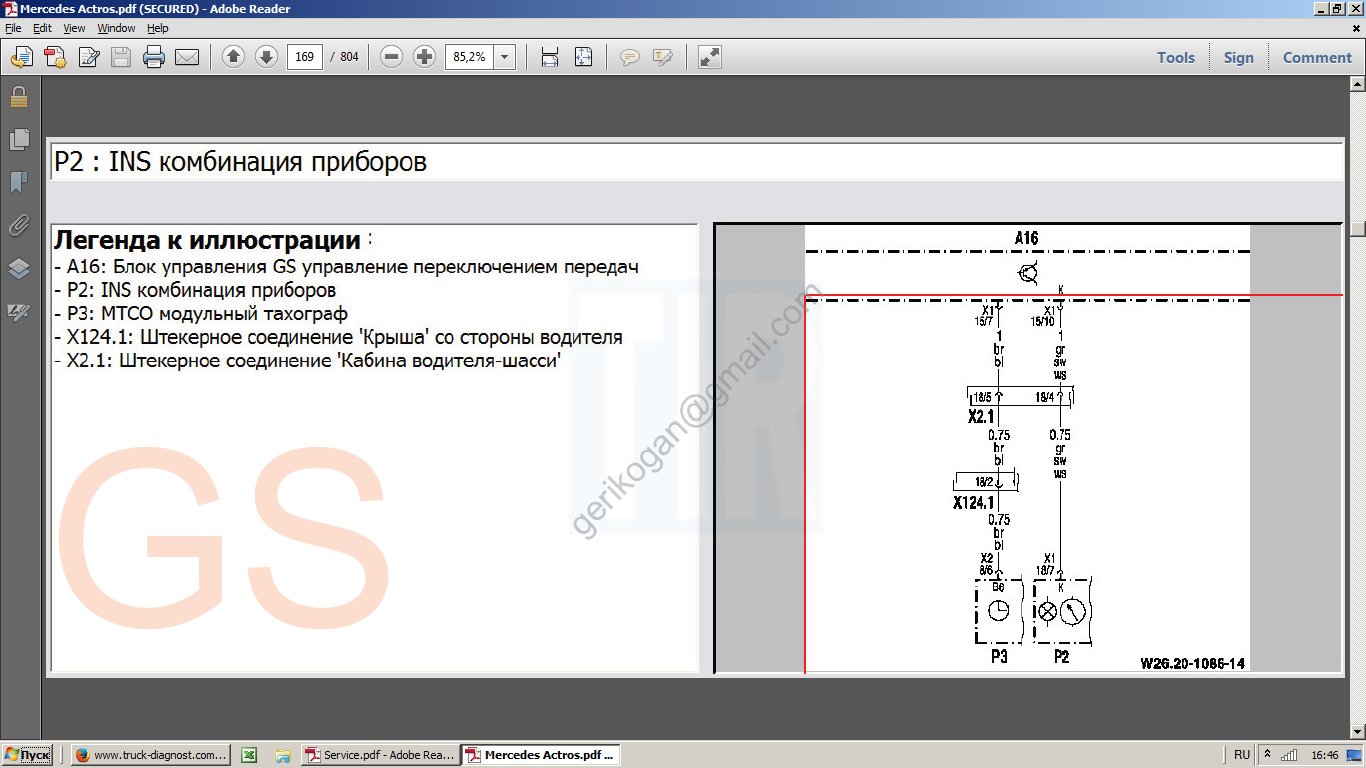1366x768 pixels.
Task: Click the Open file icon in toolbar
Action: (21, 57)
